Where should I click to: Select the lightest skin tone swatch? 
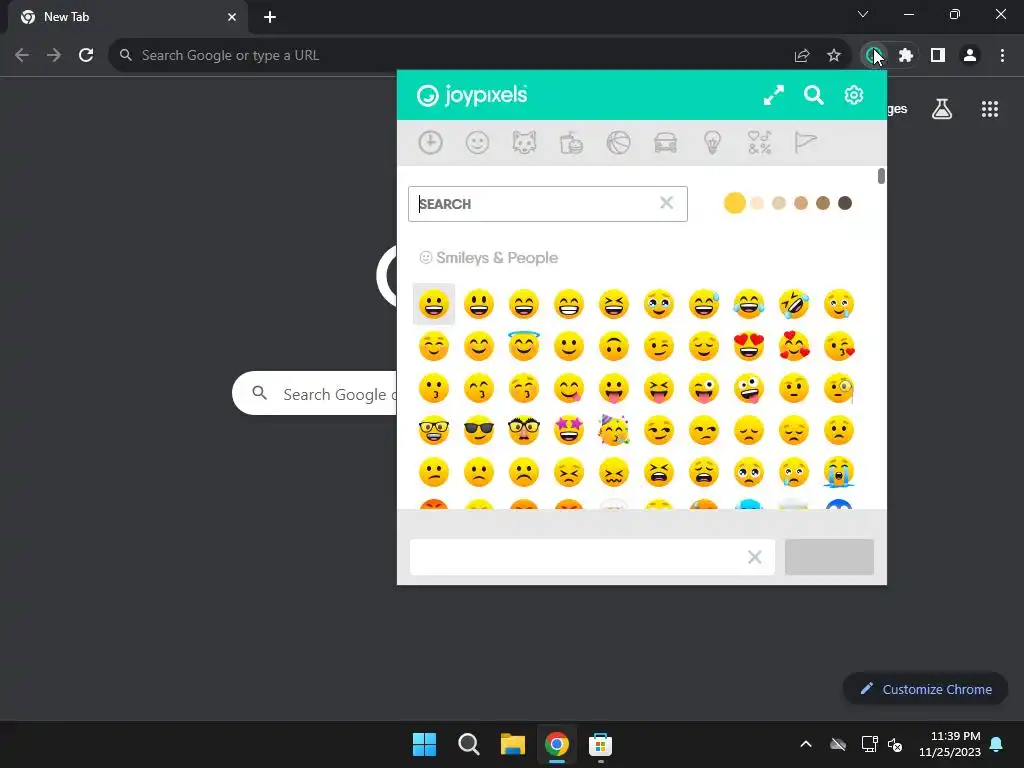click(x=757, y=203)
